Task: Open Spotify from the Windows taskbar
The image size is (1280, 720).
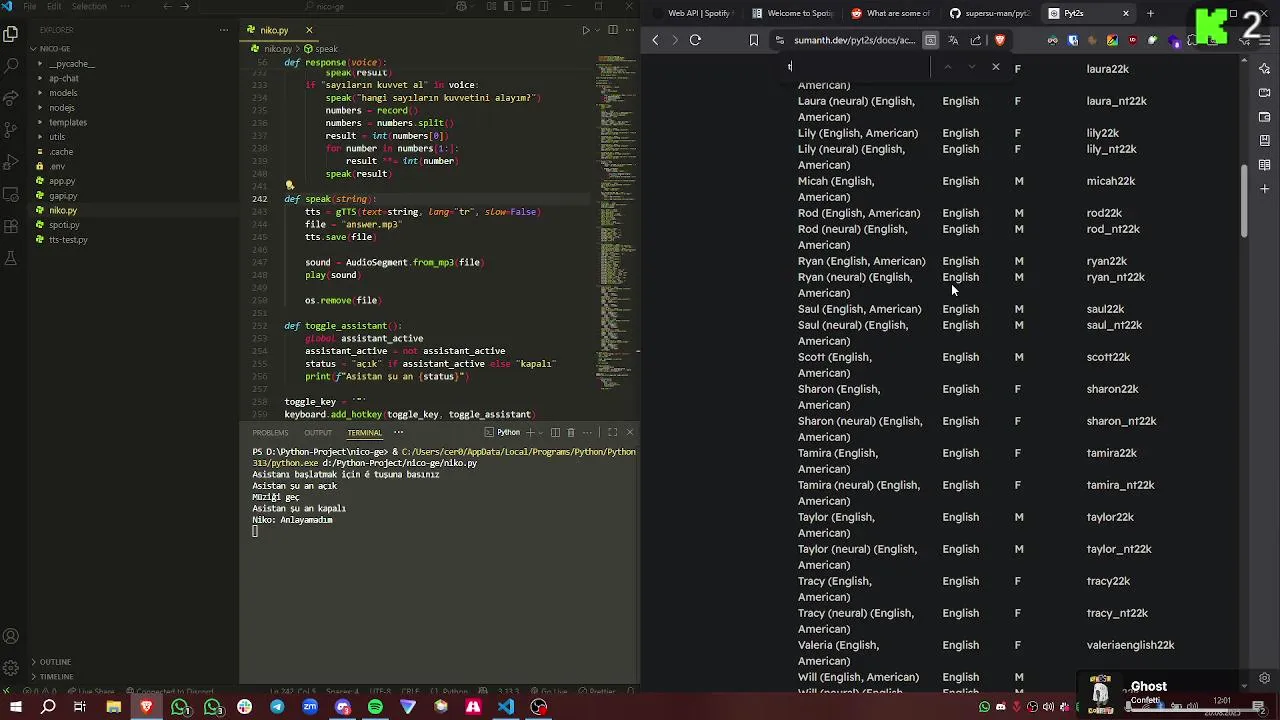Action: pos(375,707)
